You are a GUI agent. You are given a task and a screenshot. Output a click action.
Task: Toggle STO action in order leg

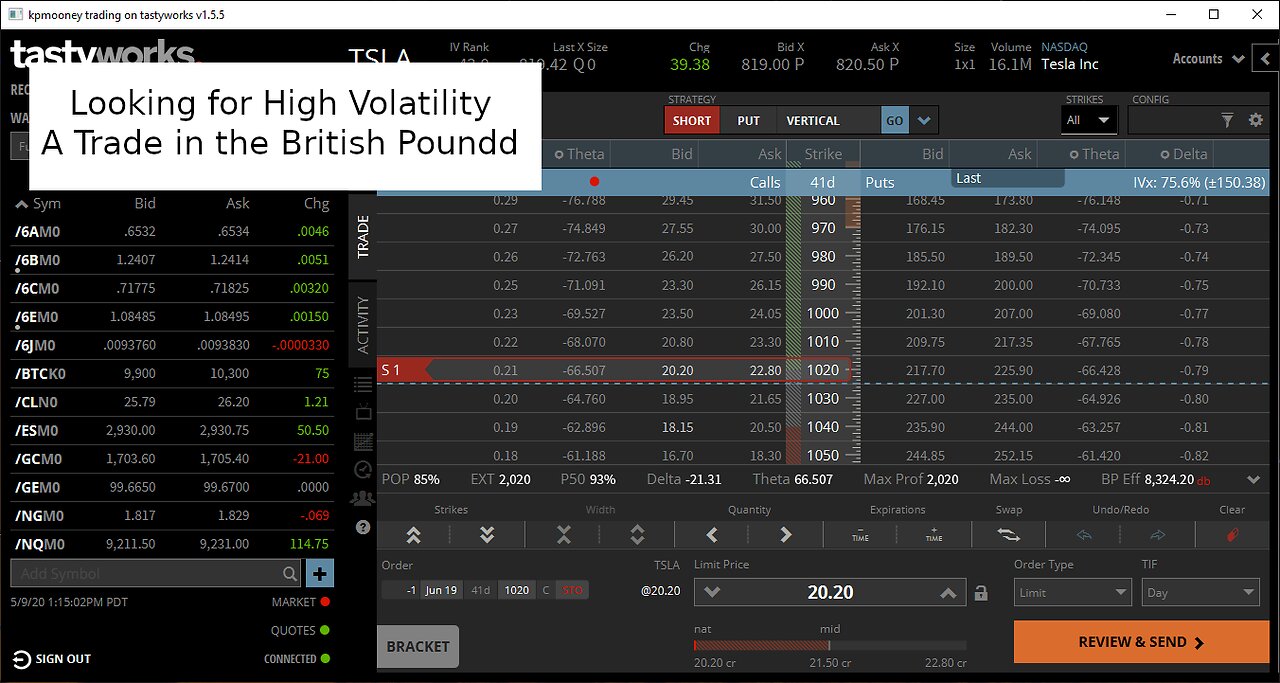[x=572, y=590]
